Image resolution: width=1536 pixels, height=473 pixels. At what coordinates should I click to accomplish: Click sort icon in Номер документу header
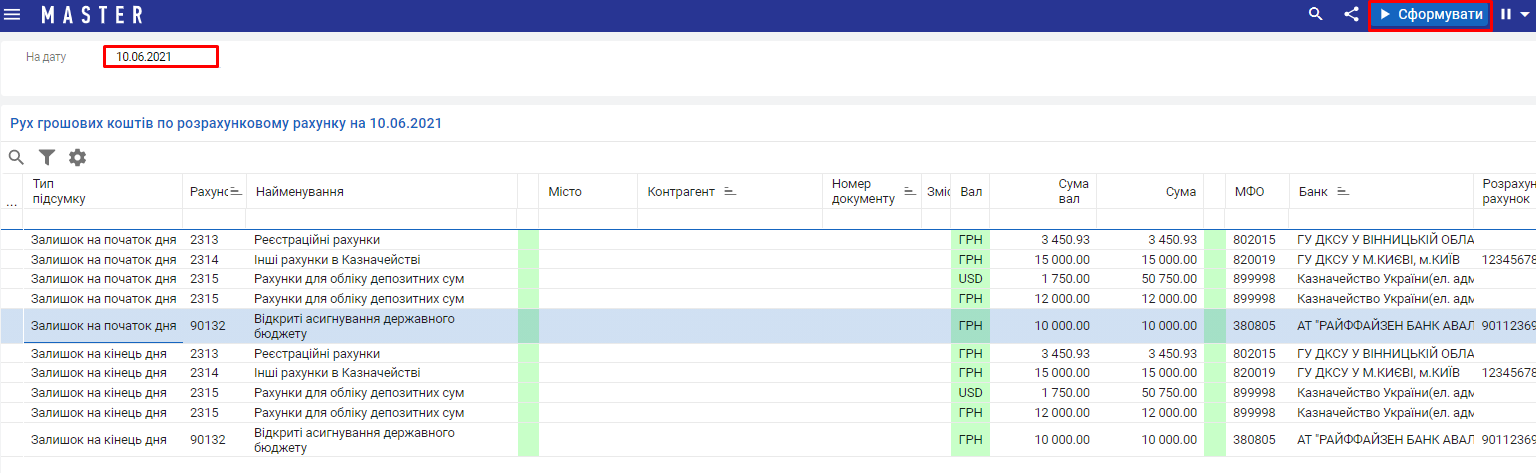tap(910, 191)
